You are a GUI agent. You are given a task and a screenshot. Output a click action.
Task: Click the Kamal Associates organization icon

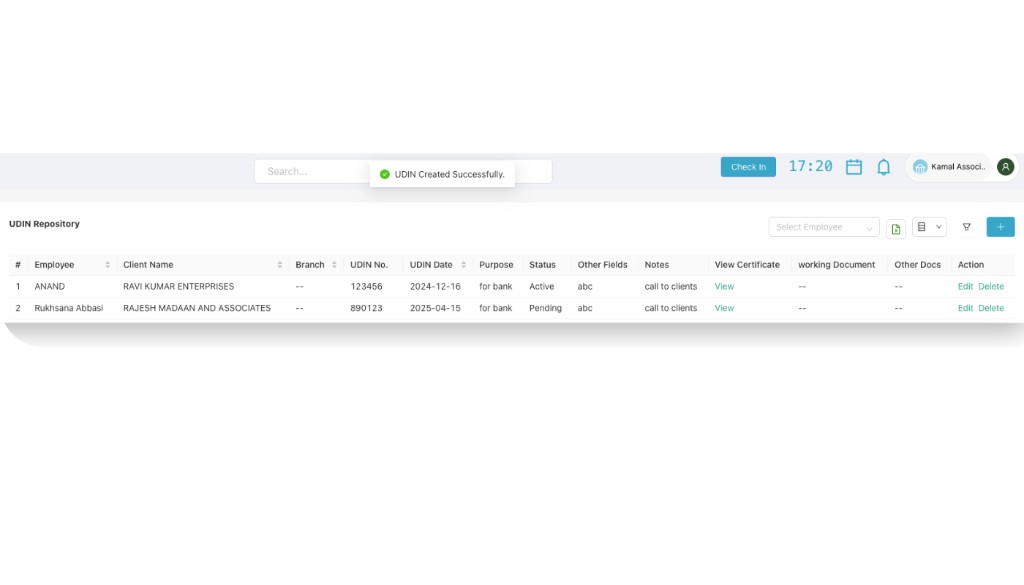[x=920, y=167]
